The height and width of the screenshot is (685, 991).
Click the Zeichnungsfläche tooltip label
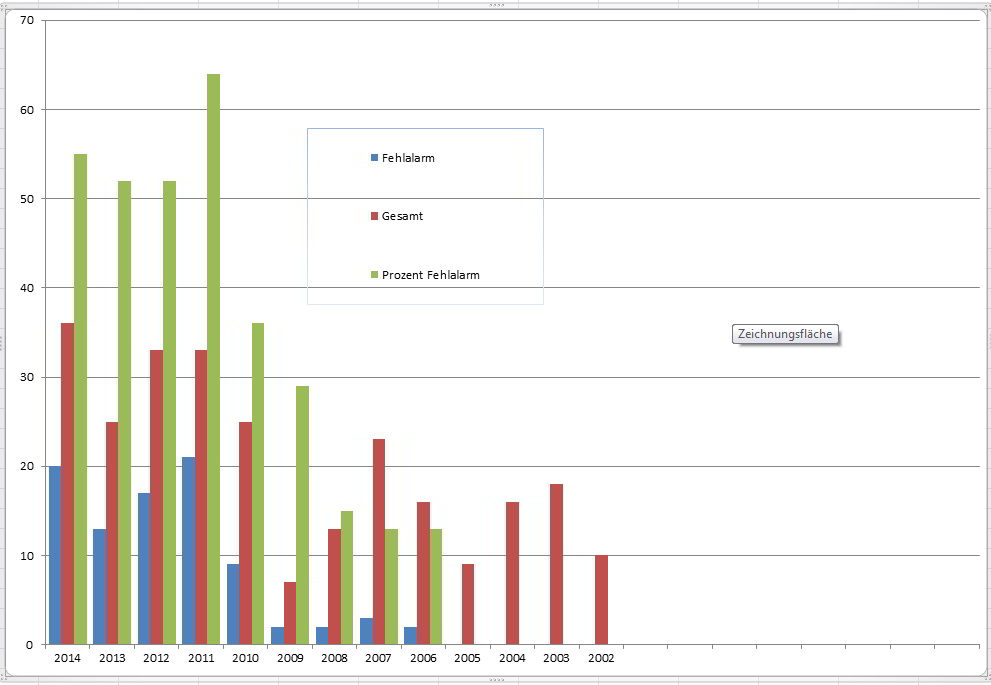click(785, 335)
